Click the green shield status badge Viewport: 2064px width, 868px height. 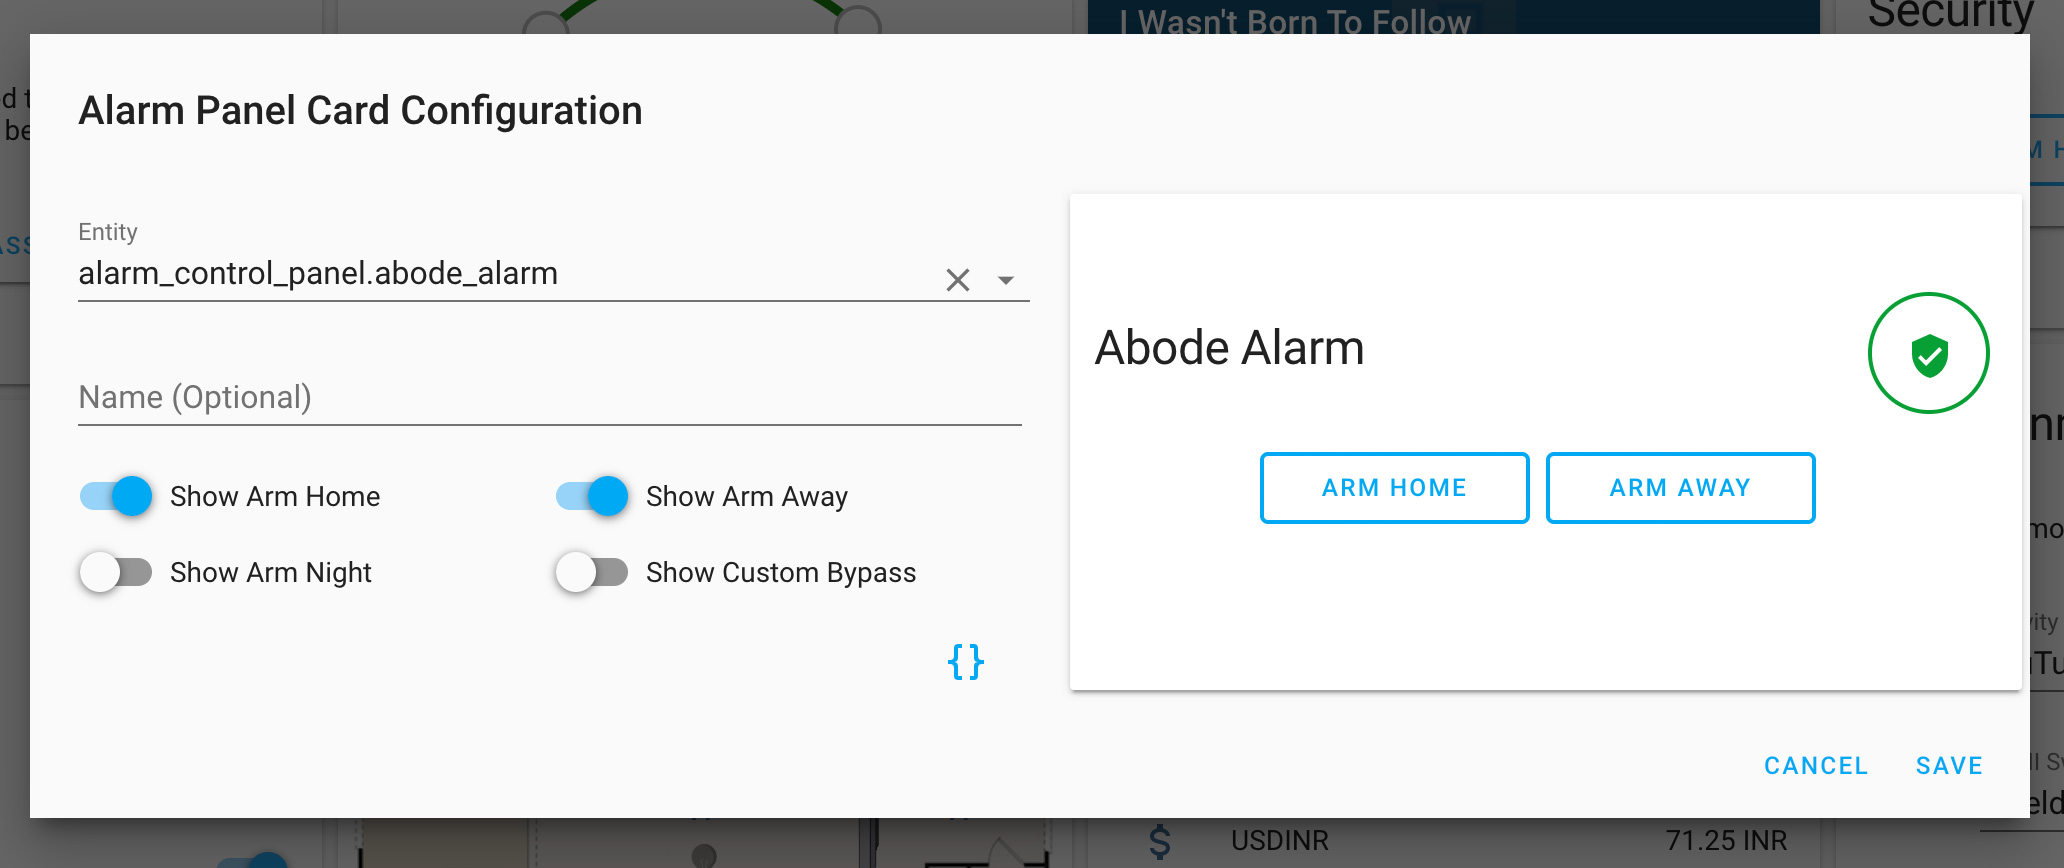click(x=1928, y=353)
